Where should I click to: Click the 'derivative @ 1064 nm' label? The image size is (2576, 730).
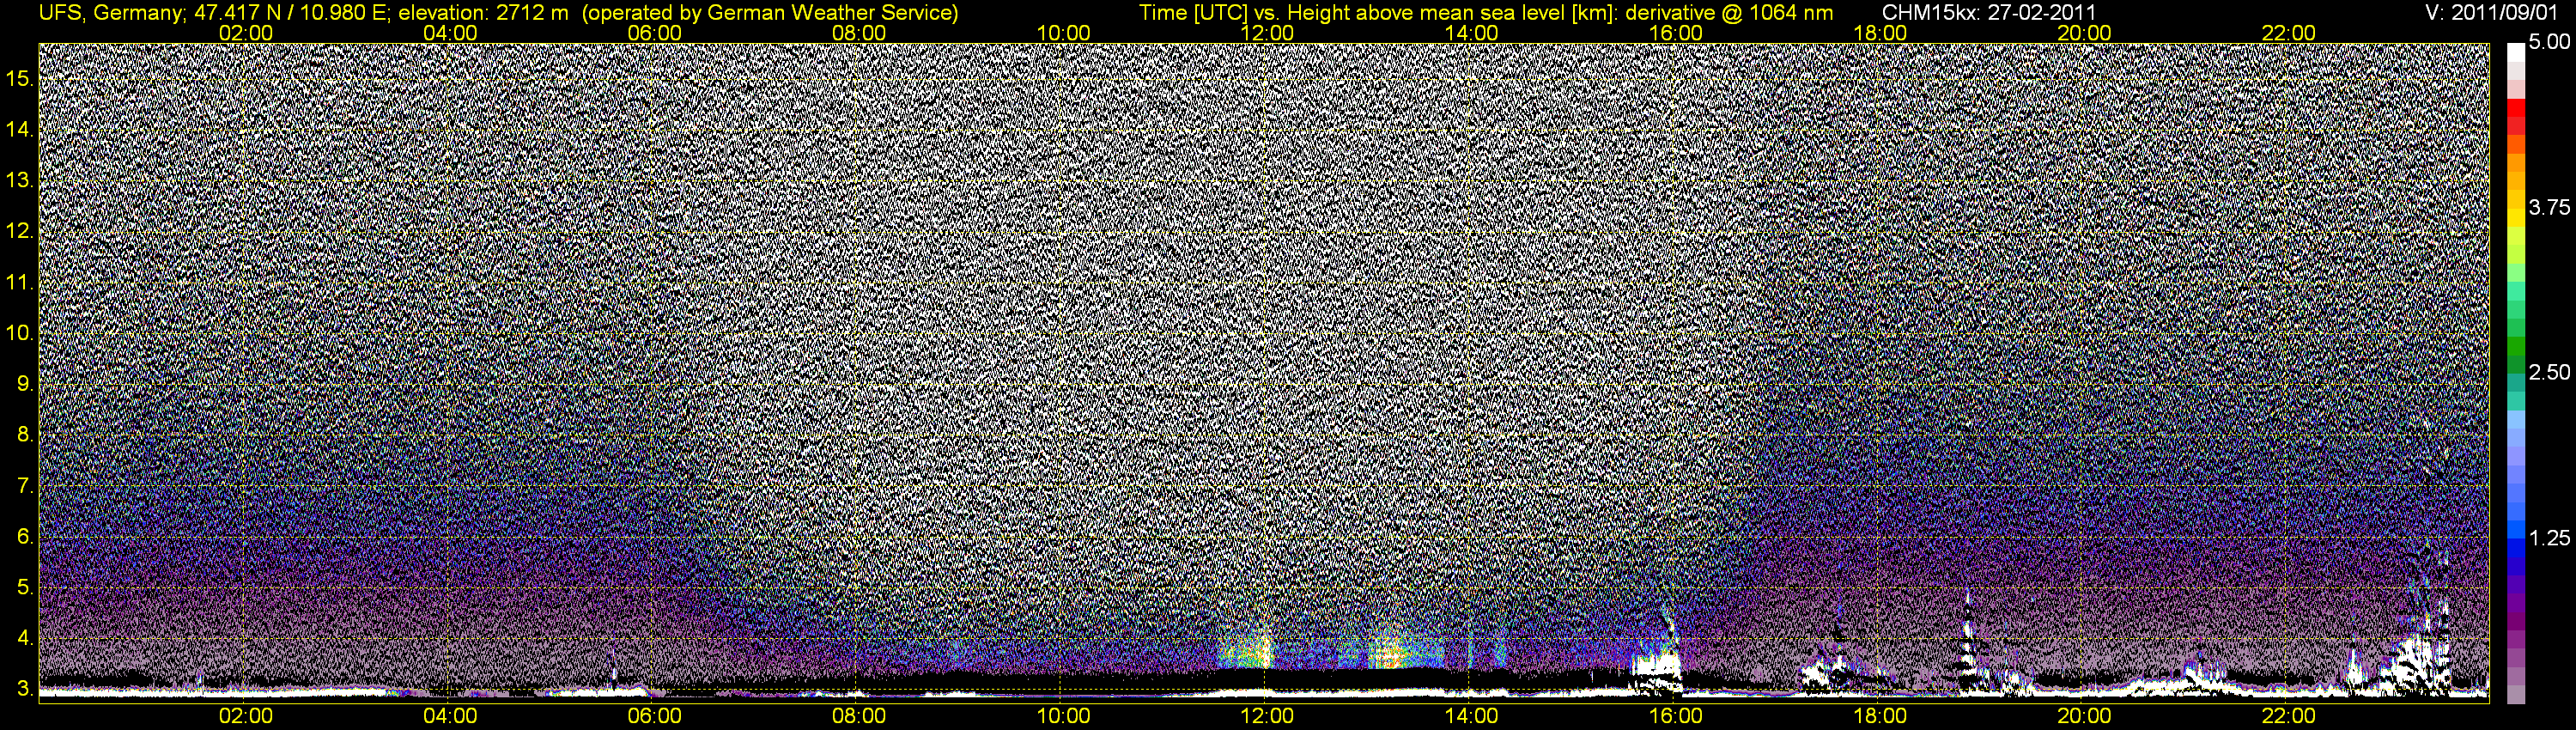click(x=1730, y=13)
